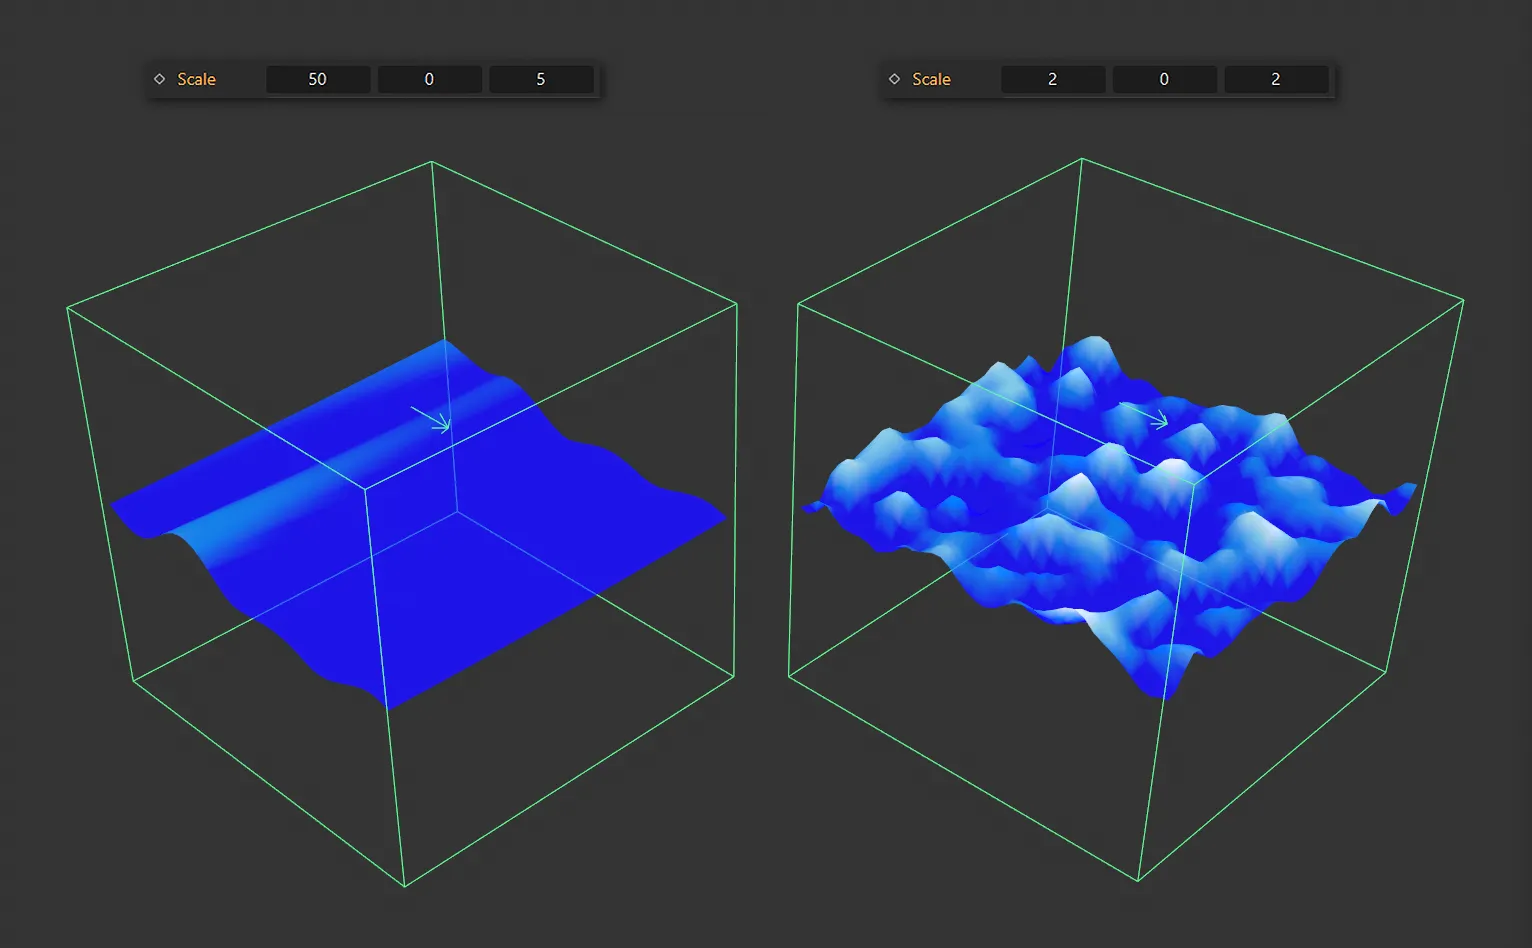Select the right Scale parameter label
This screenshot has width=1532, height=948.
point(931,79)
